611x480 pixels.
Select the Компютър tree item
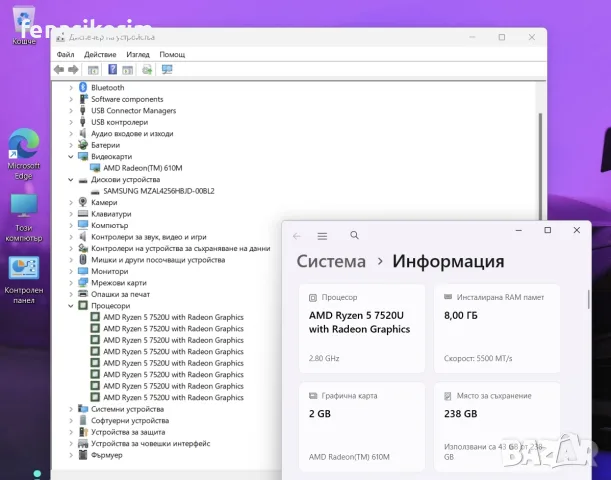(x=109, y=225)
